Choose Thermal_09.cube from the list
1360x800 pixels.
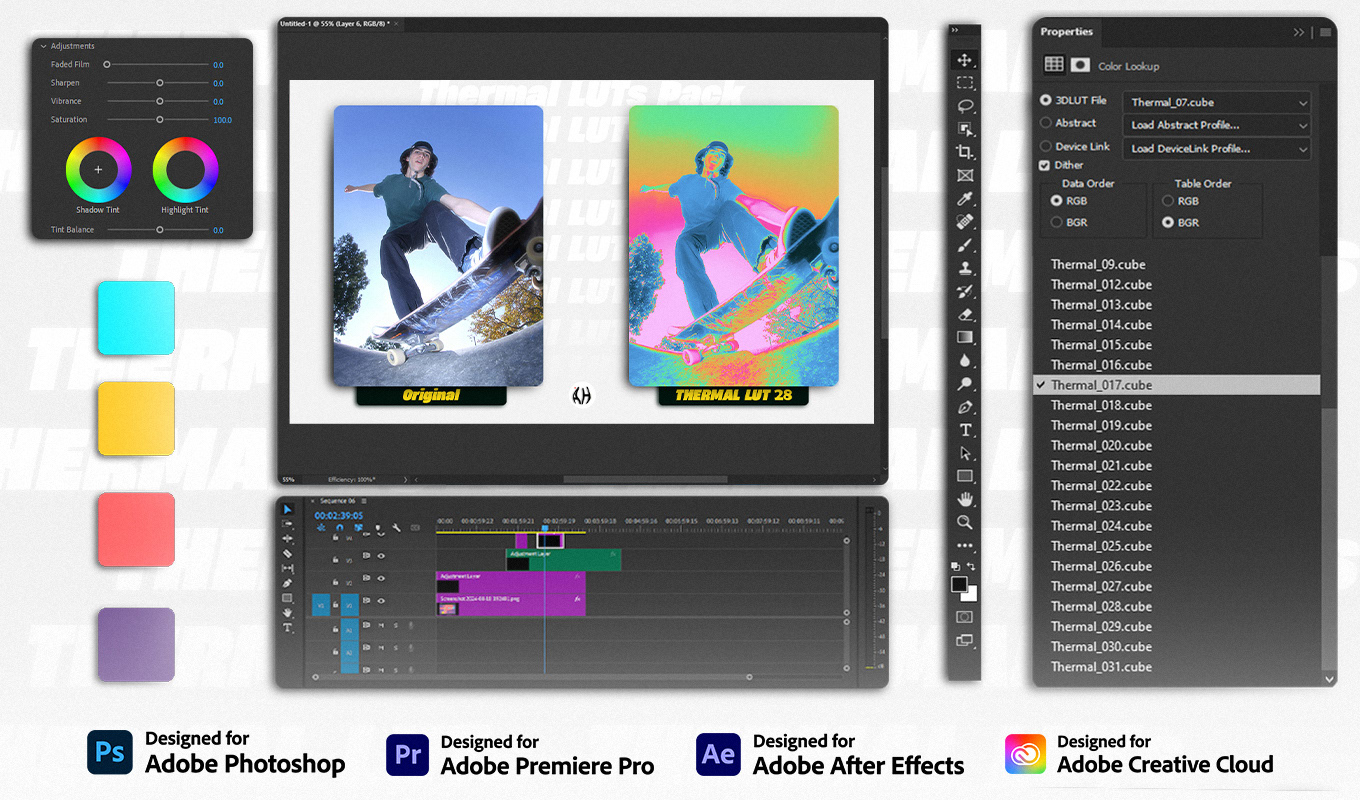point(1098,264)
